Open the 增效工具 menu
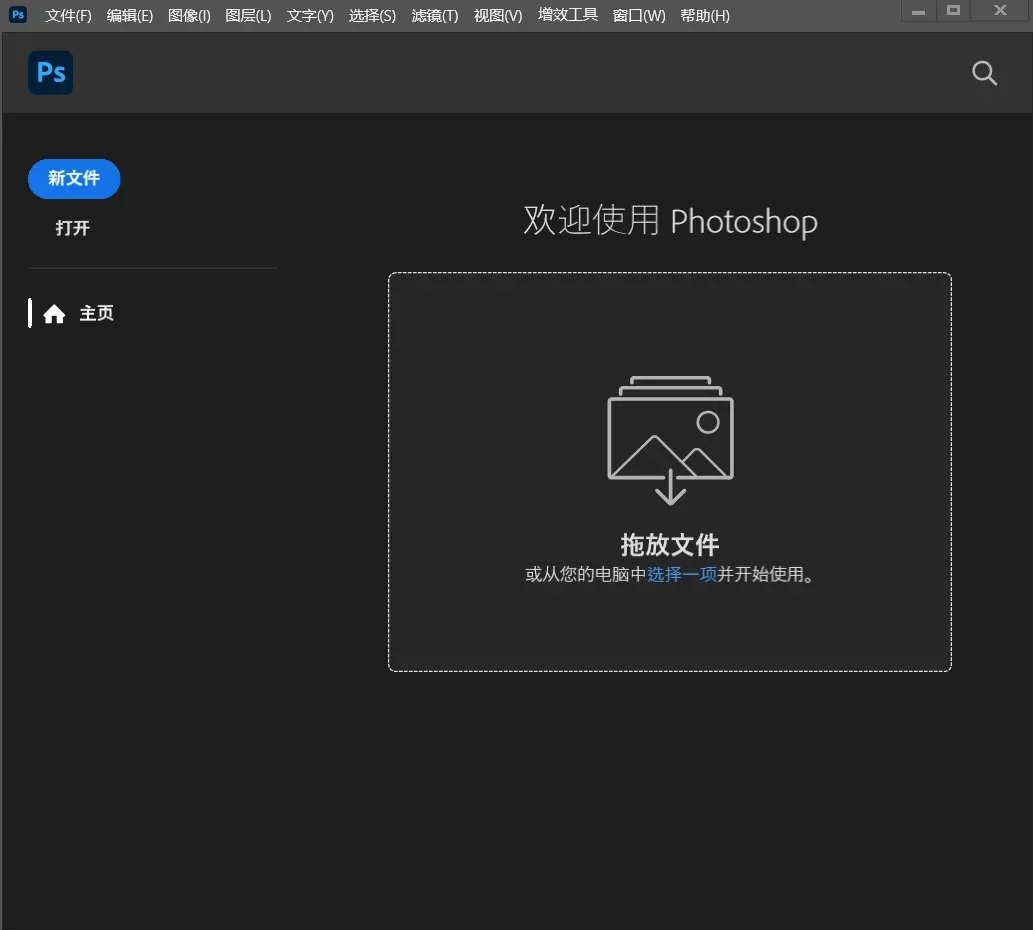The width and height of the screenshot is (1033, 930). coord(568,14)
